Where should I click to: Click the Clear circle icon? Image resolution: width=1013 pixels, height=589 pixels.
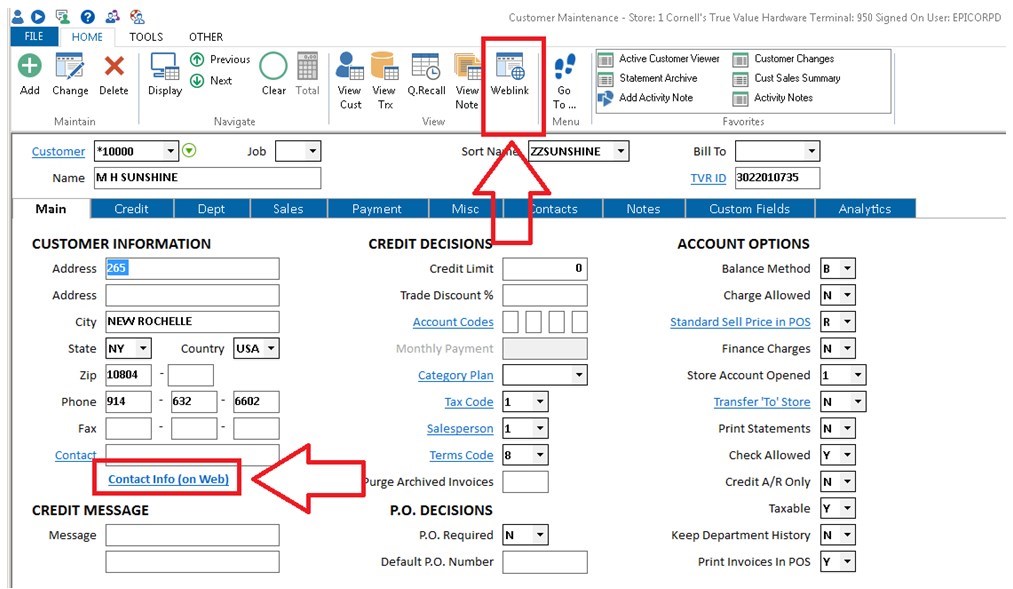tap(273, 67)
